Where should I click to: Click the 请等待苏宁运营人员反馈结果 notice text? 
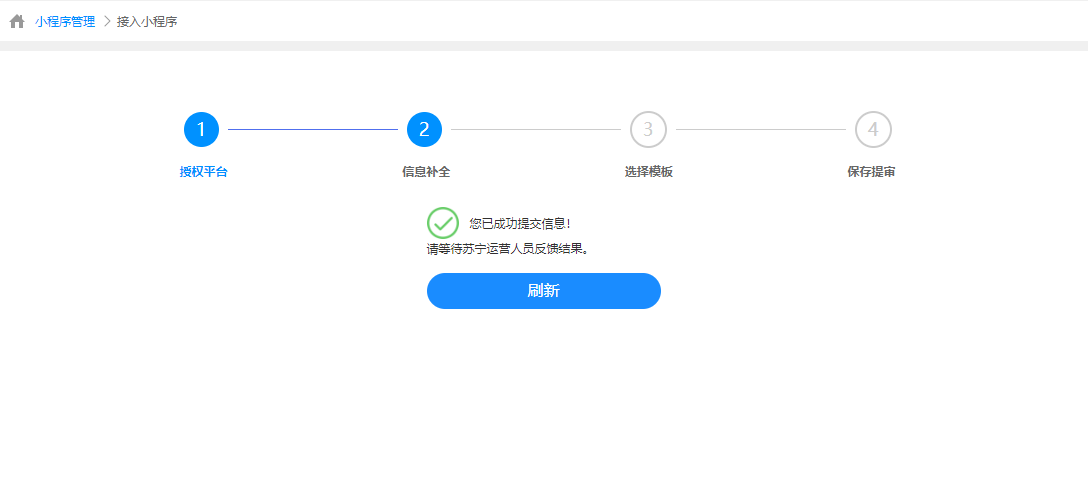507,249
